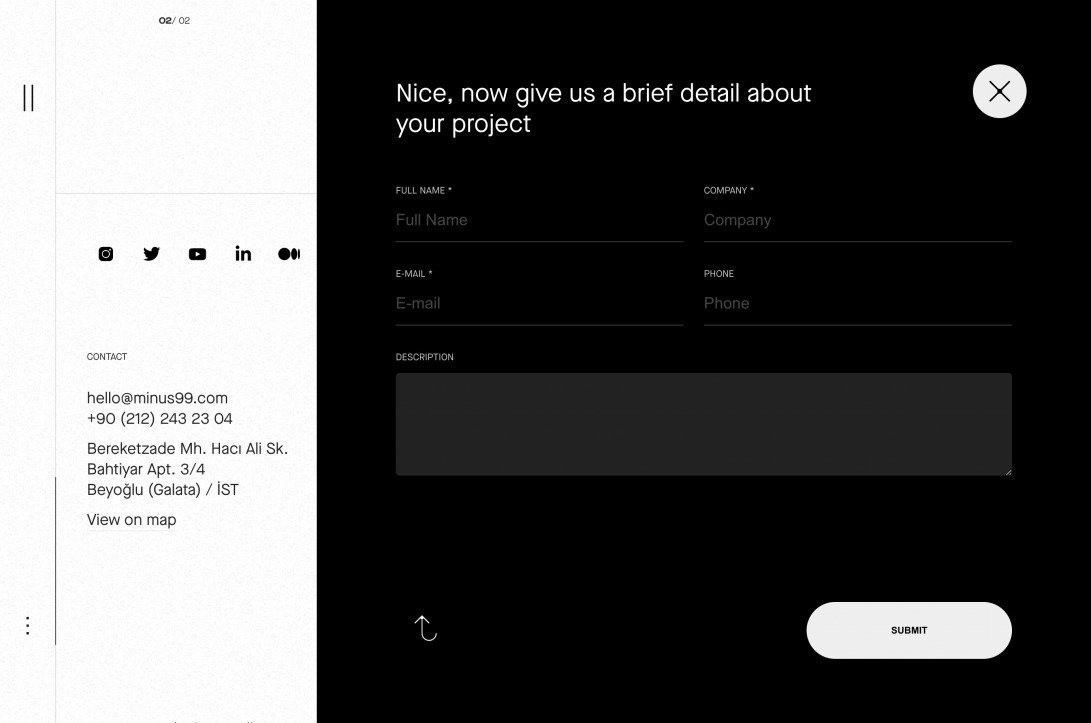Screen dimensions: 1091x723
Task: Open the Instagram social icon
Action: coord(106,254)
